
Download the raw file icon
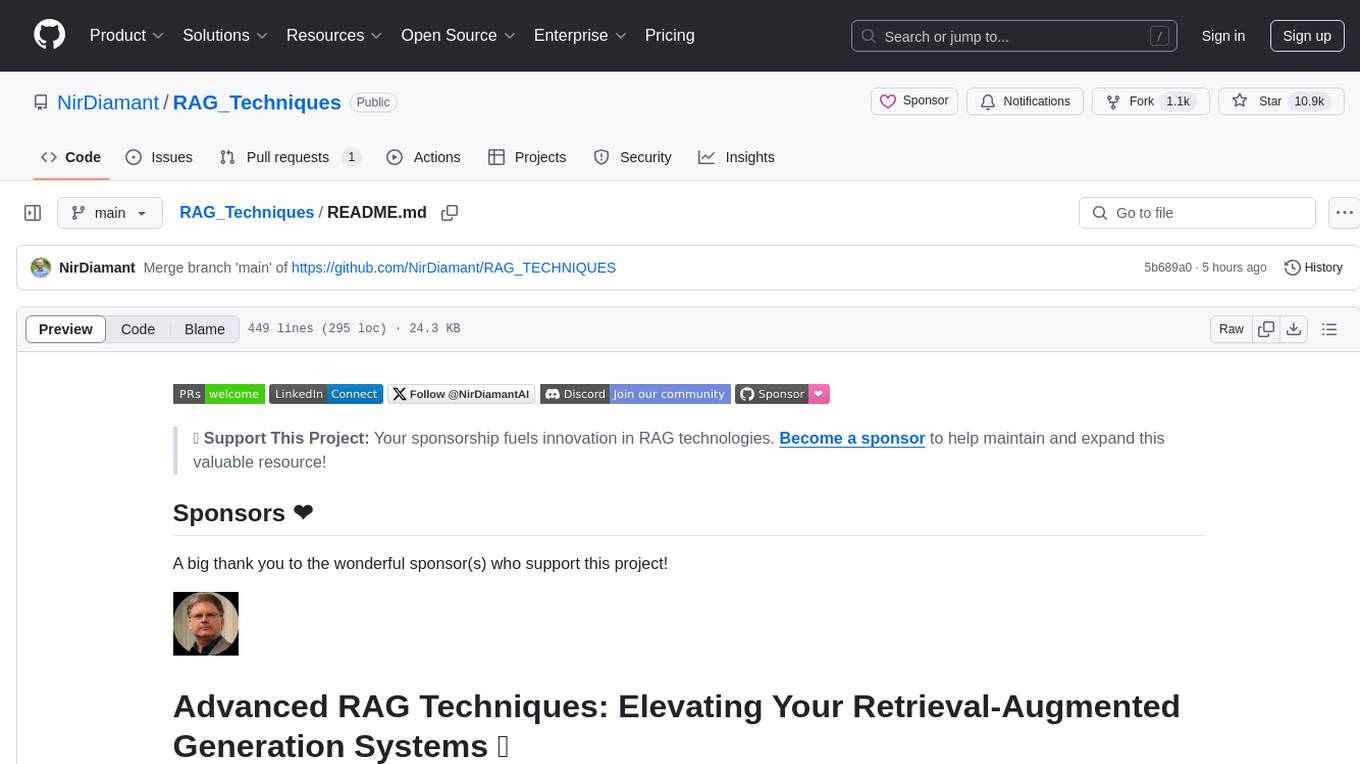[1294, 329]
